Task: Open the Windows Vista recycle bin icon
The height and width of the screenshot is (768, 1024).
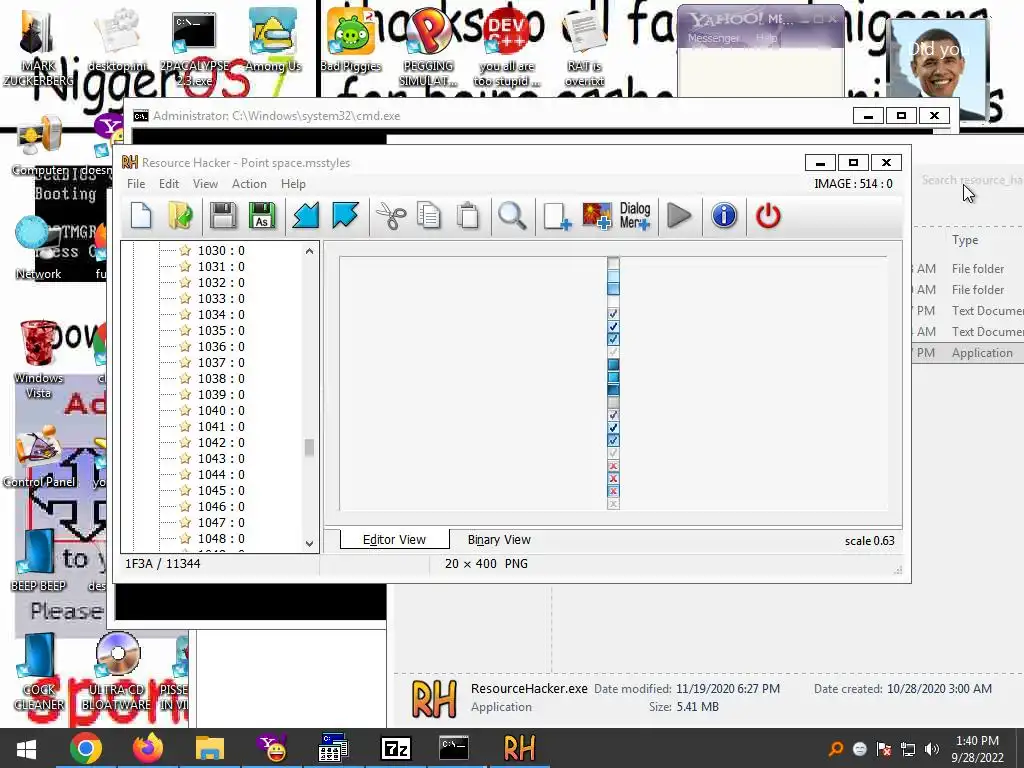Action: coord(39,359)
